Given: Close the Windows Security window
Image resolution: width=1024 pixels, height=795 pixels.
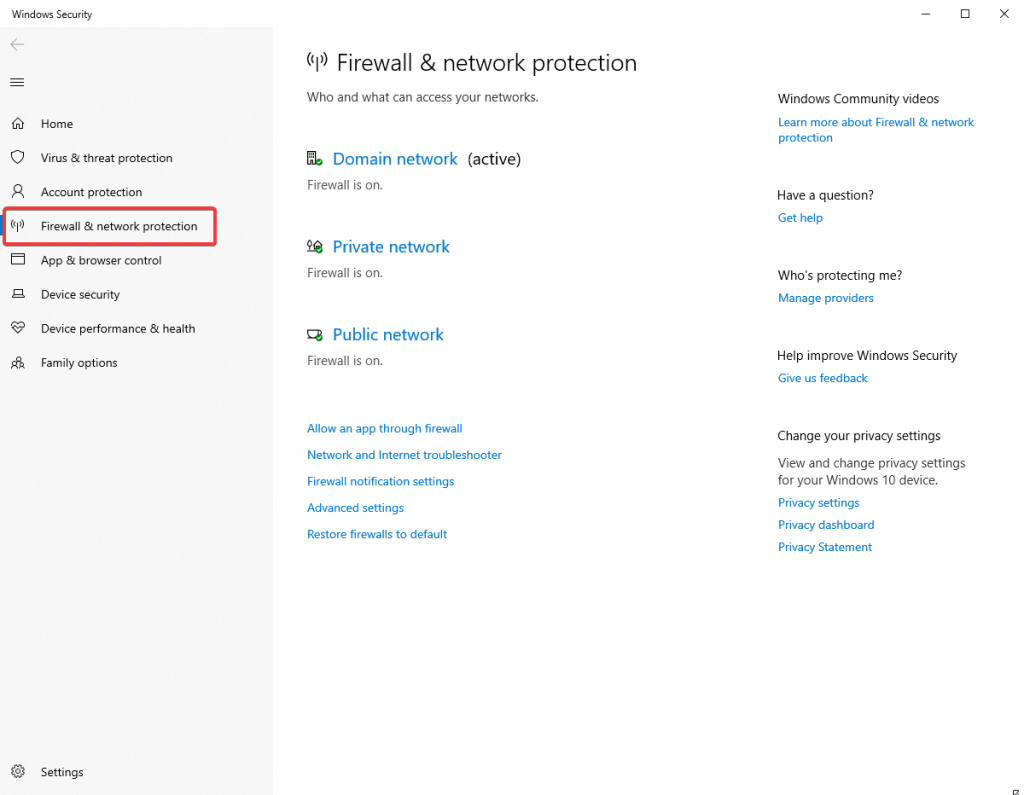Looking at the screenshot, I should [x=1004, y=14].
